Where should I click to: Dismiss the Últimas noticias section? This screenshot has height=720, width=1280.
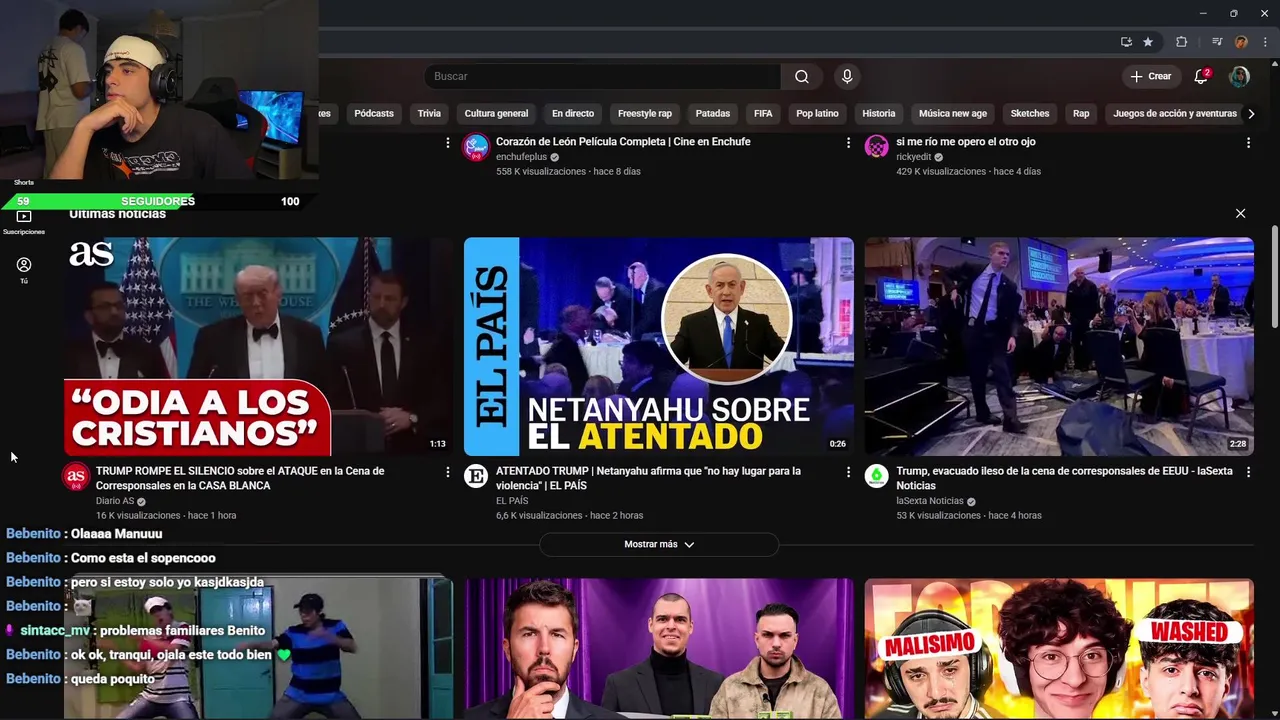coord(1240,213)
